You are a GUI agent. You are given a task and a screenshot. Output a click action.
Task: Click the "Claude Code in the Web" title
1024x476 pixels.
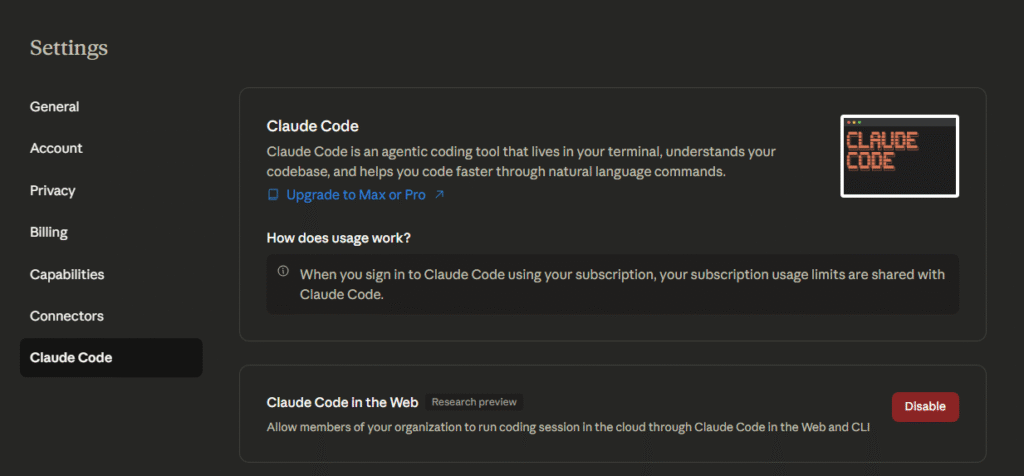342,402
